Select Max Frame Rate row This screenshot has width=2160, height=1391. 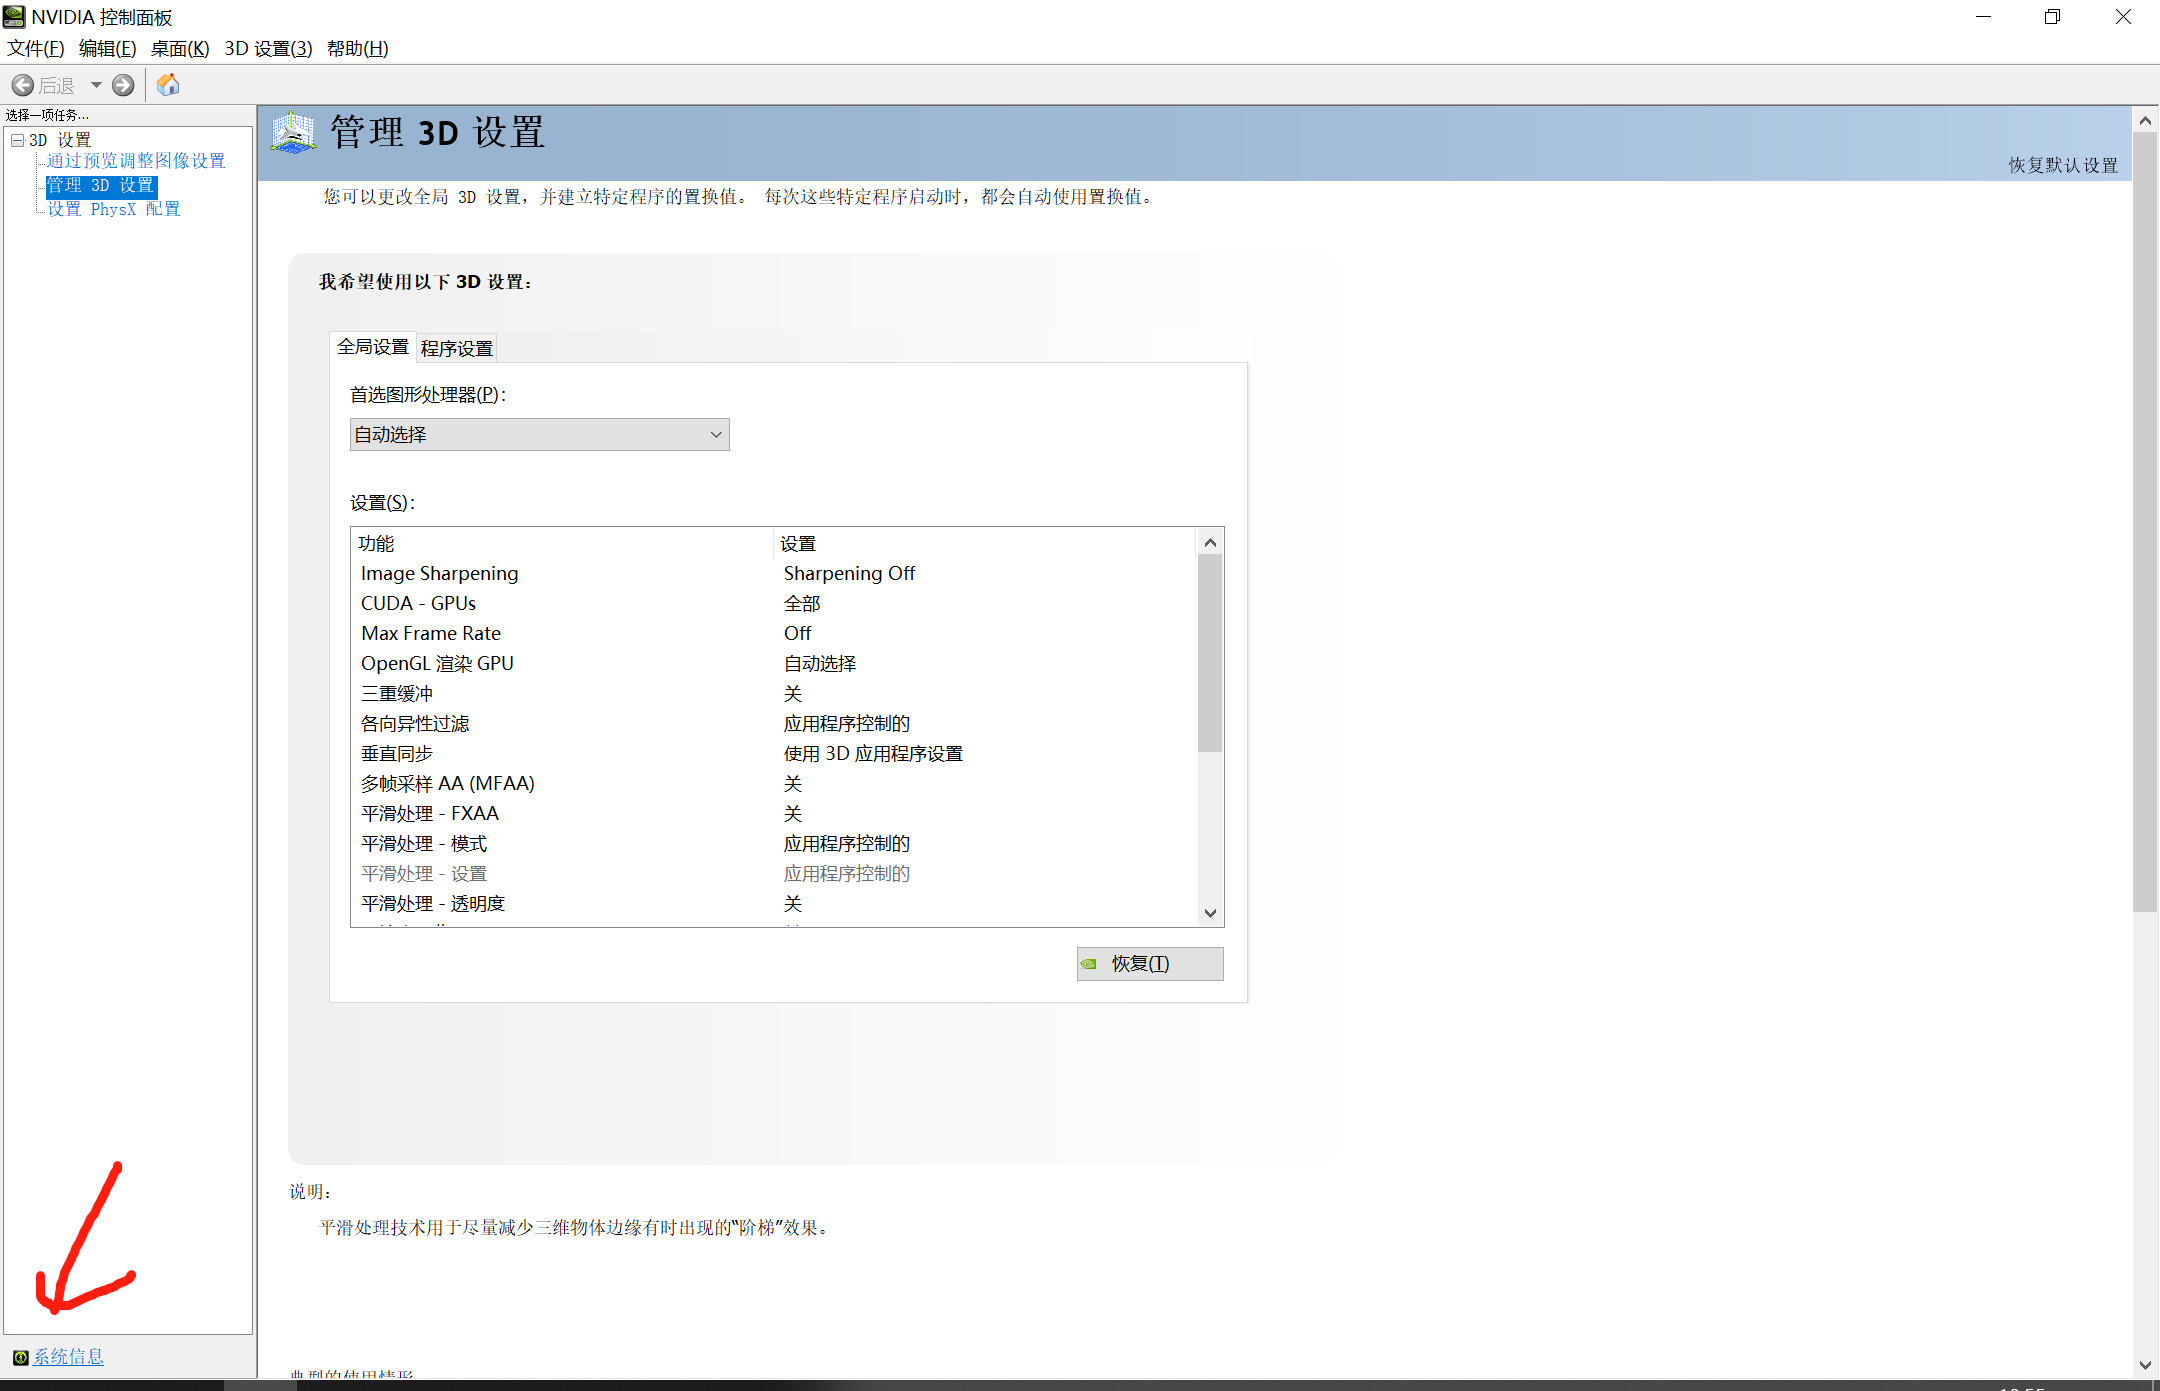point(774,633)
